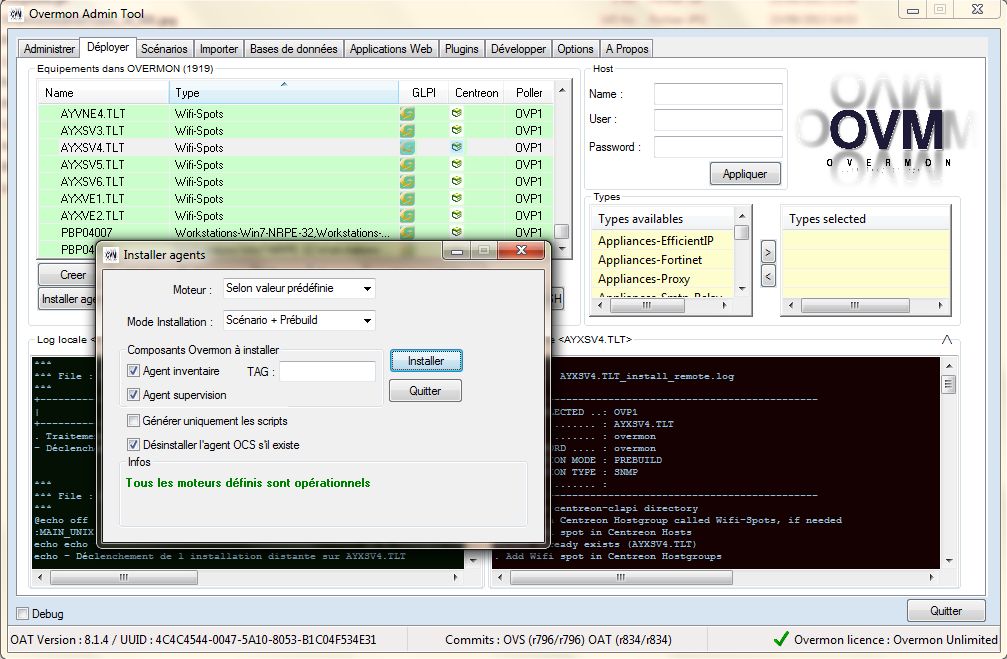Uncheck Agent supervision
Viewport: 1007px width, 659px height.
[133, 394]
